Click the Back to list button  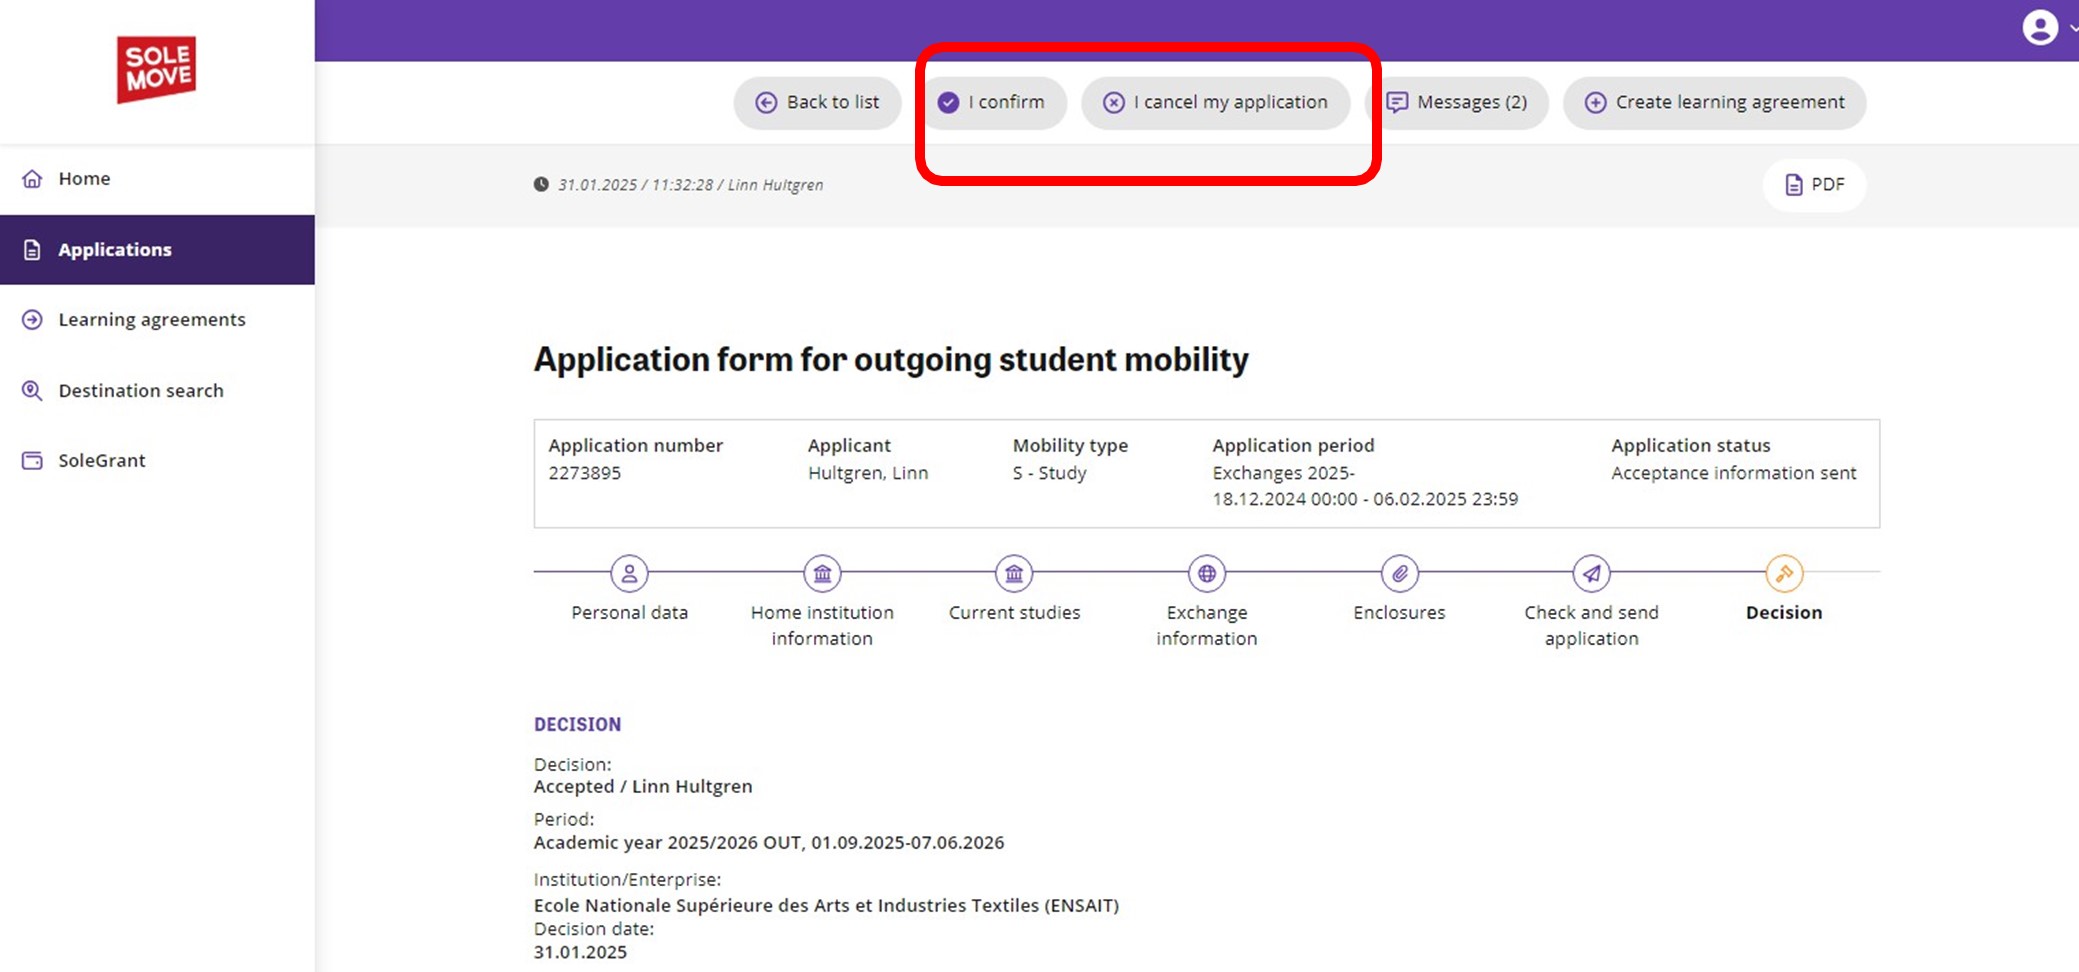[x=817, y=103]
